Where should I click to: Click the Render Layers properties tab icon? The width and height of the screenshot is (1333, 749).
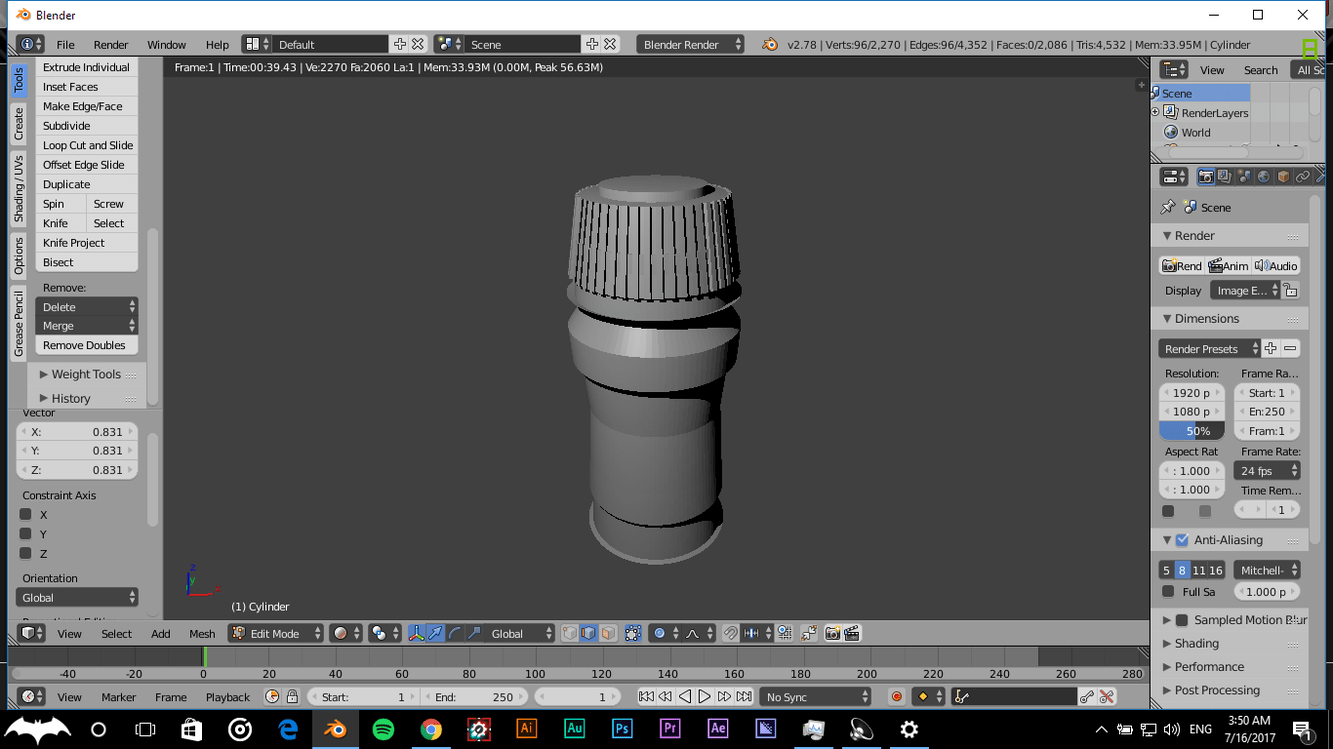[1225, 177]
